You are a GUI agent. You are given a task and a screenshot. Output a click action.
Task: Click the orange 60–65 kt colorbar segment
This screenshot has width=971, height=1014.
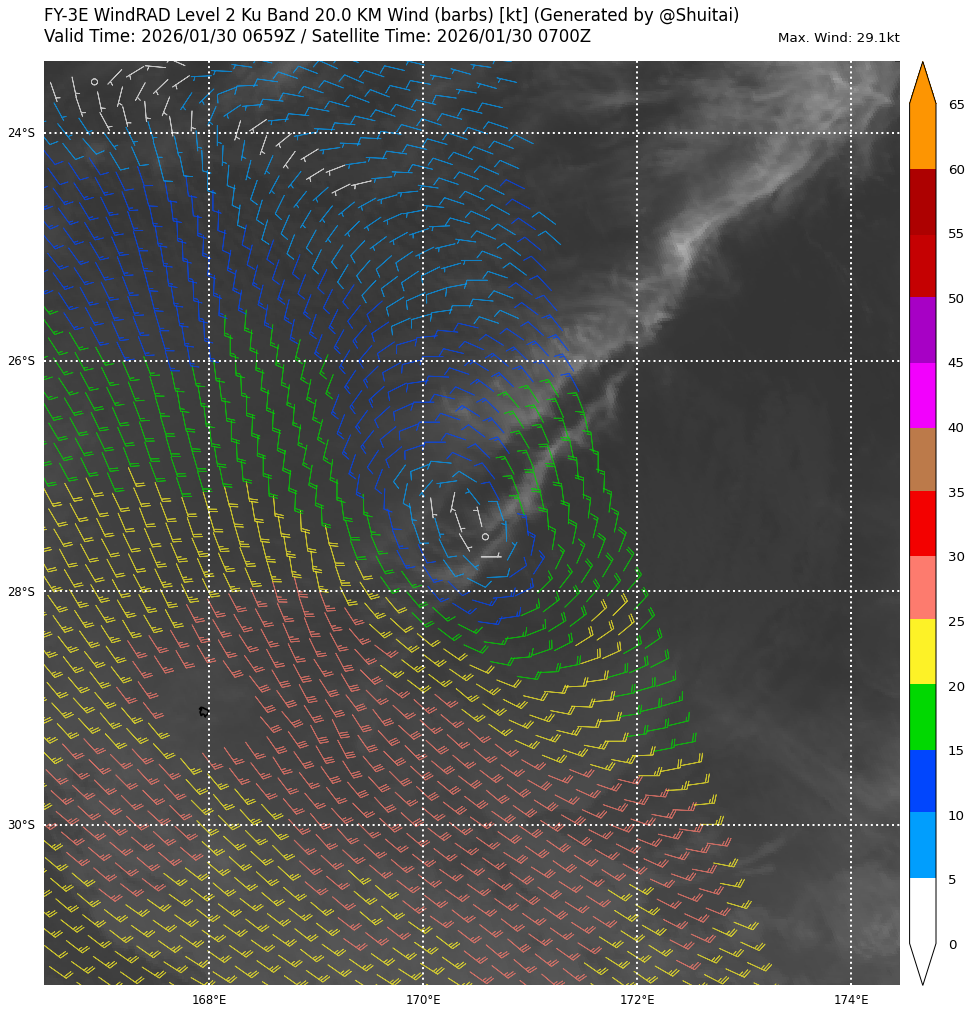pyautogui.click(x=922, y=136)
